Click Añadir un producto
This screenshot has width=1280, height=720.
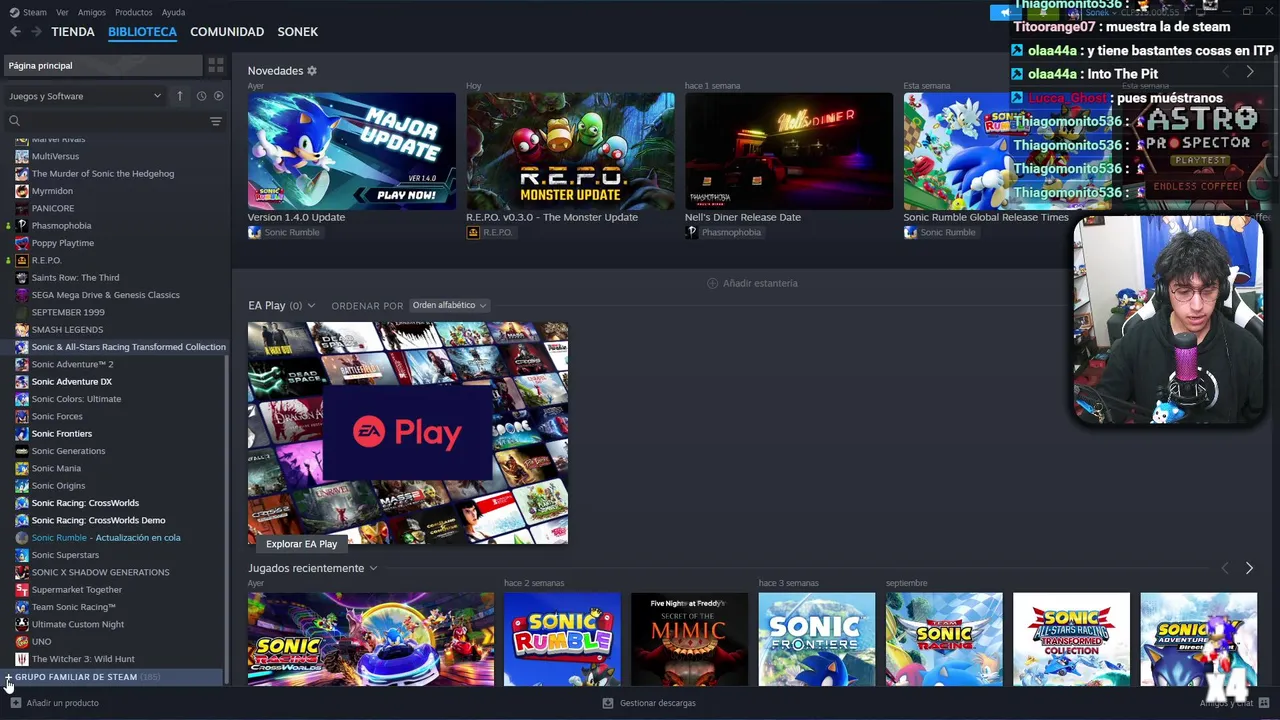tap(62, 703)
